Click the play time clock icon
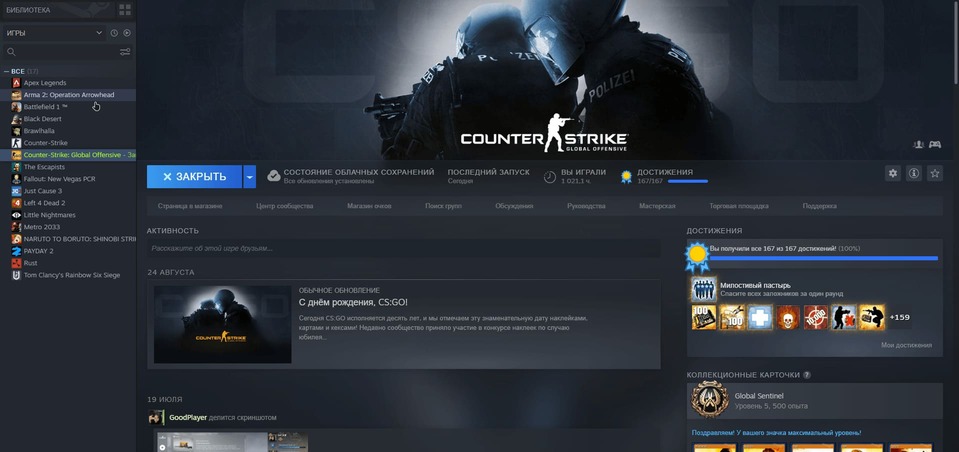 point(550,177)
